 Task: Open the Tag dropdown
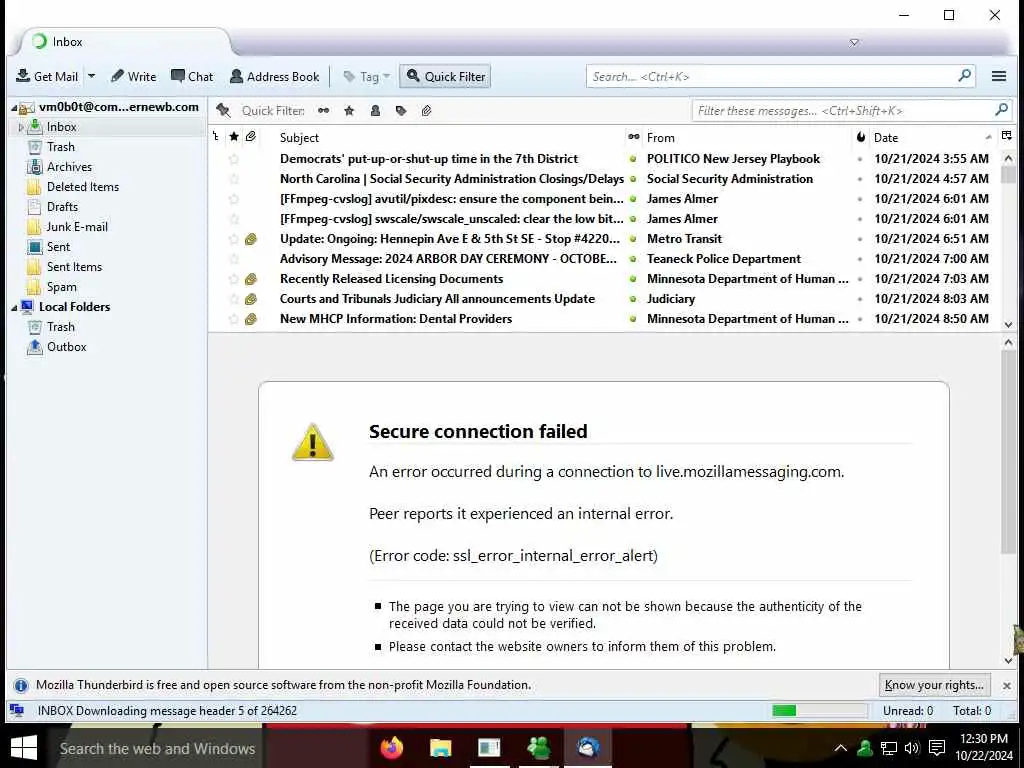point(366,76)
